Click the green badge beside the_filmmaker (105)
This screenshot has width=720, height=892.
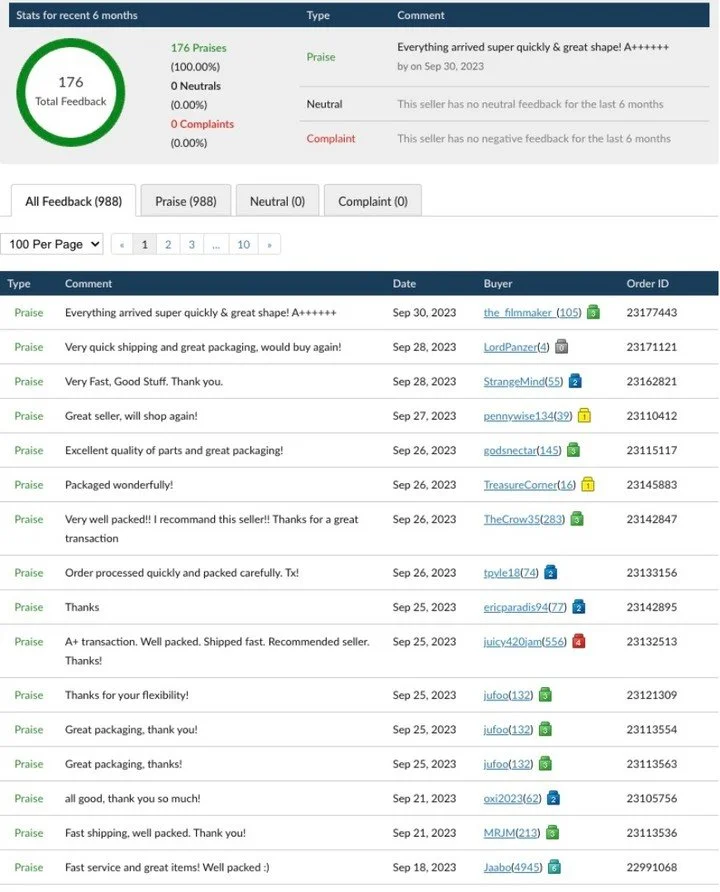(593, 312)
